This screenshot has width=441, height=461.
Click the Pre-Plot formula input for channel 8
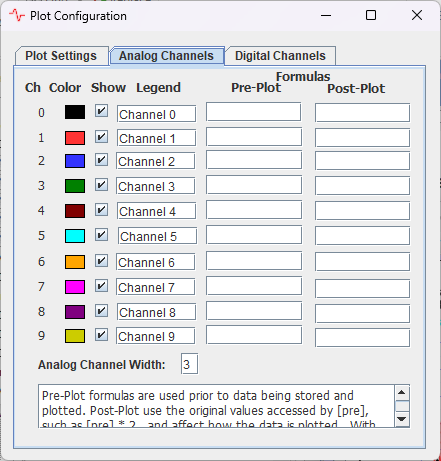click(x=254, y=311)
